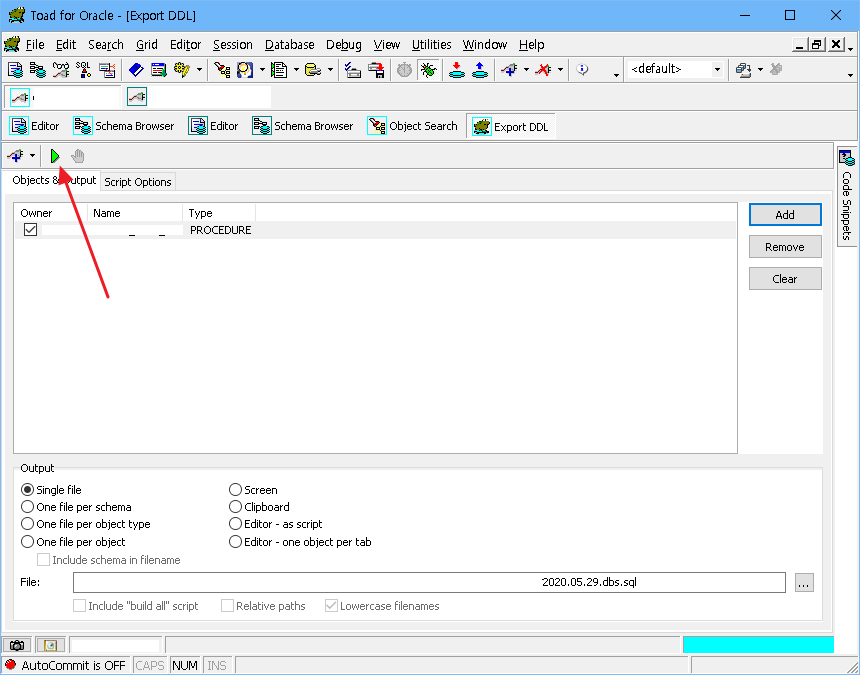Expand dropdown after the info balloon icon

pyautogui.click(x=616, y=75)
